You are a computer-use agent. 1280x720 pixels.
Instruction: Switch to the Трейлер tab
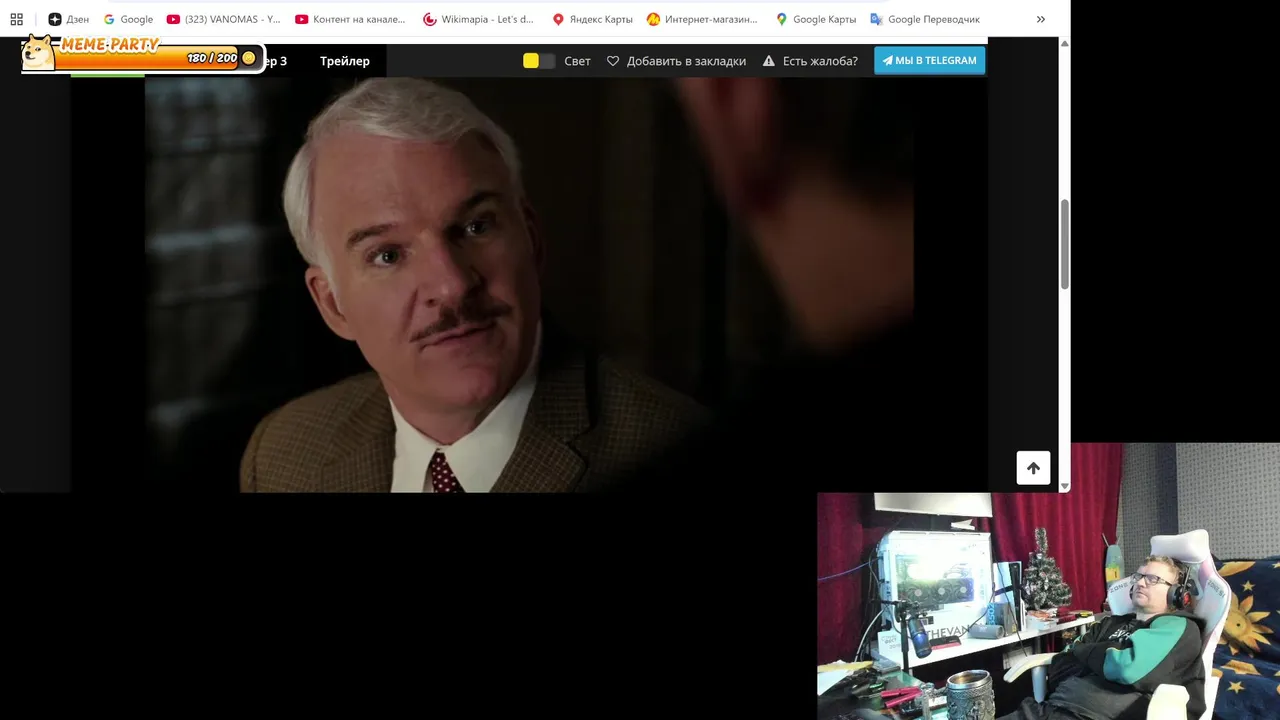tap(345, 61)
